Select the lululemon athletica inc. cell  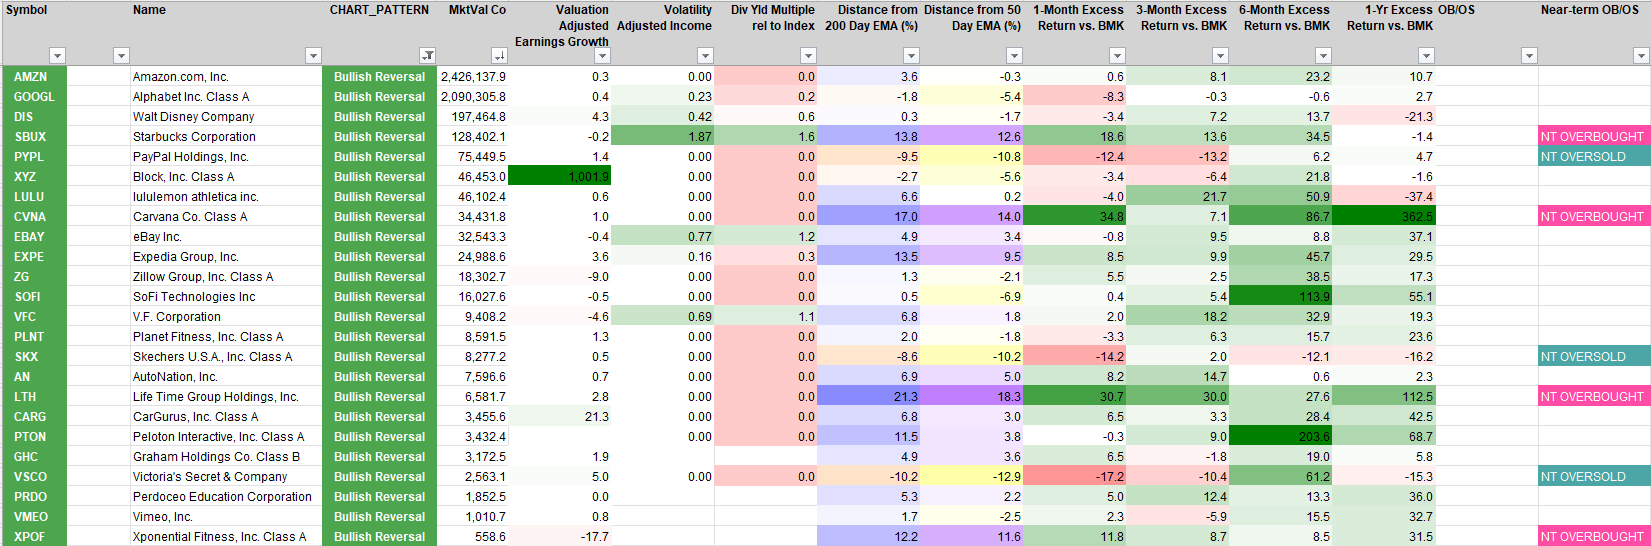[x=226, y=197]
